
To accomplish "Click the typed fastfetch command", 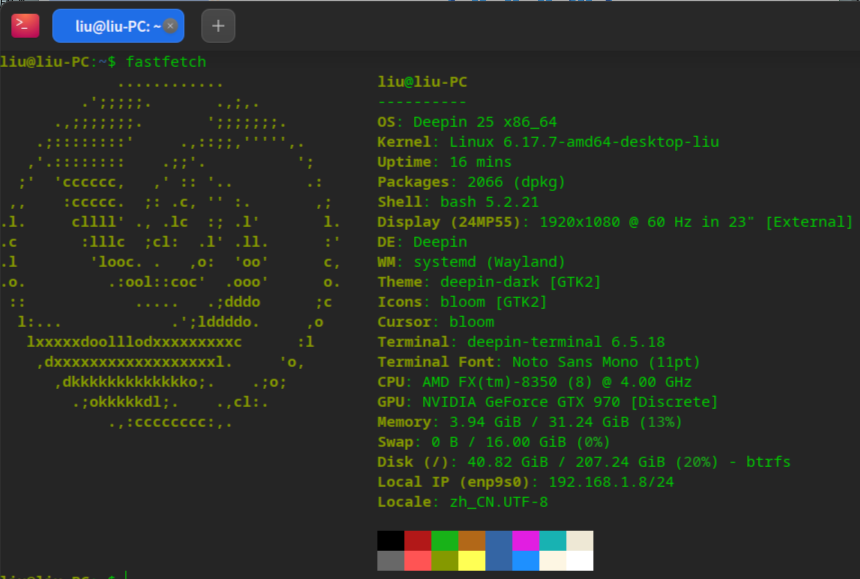I will [166, 62].
